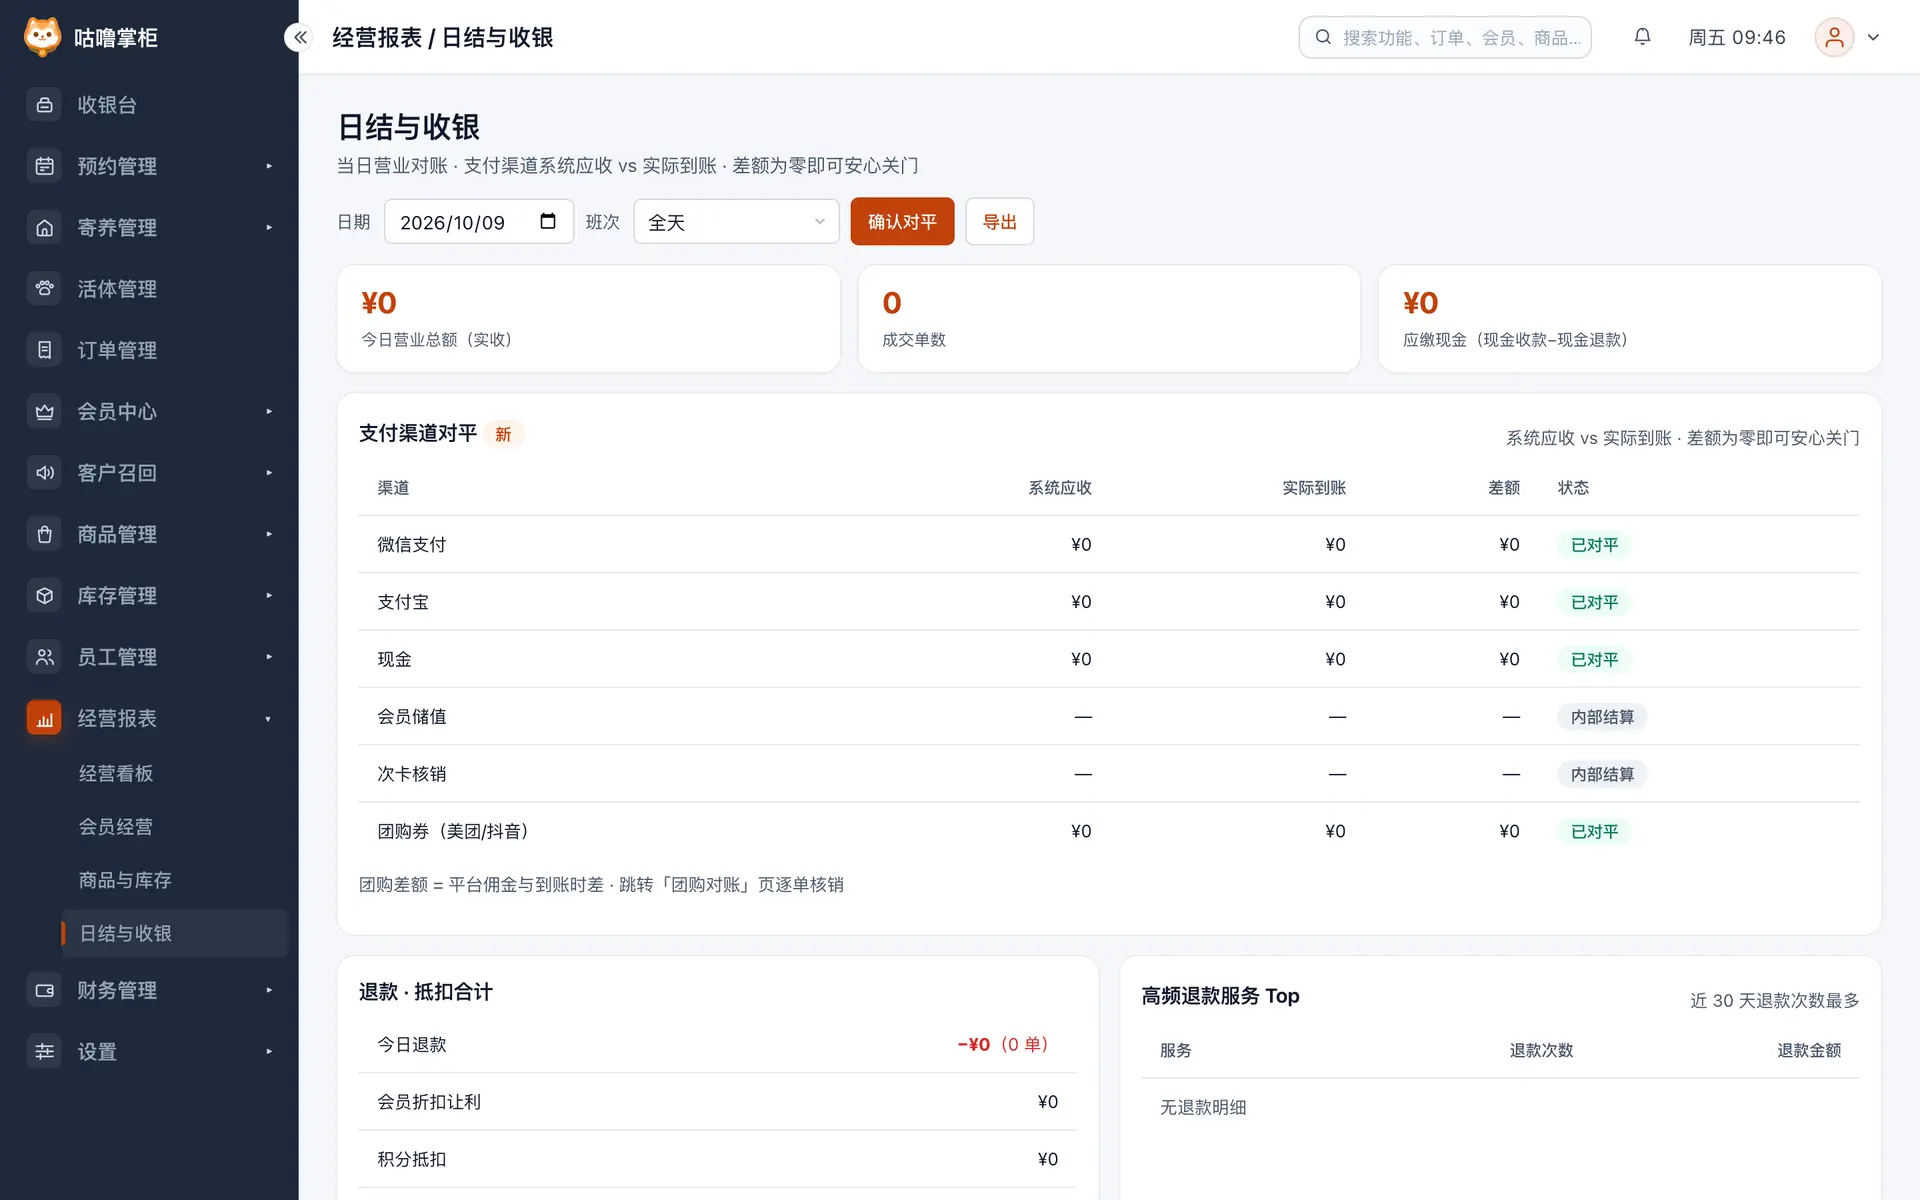The height and width of the screenshot is (1200, 1920).
Task: Expand the 财务管理 submenu arrow
Action: [269, 990]
